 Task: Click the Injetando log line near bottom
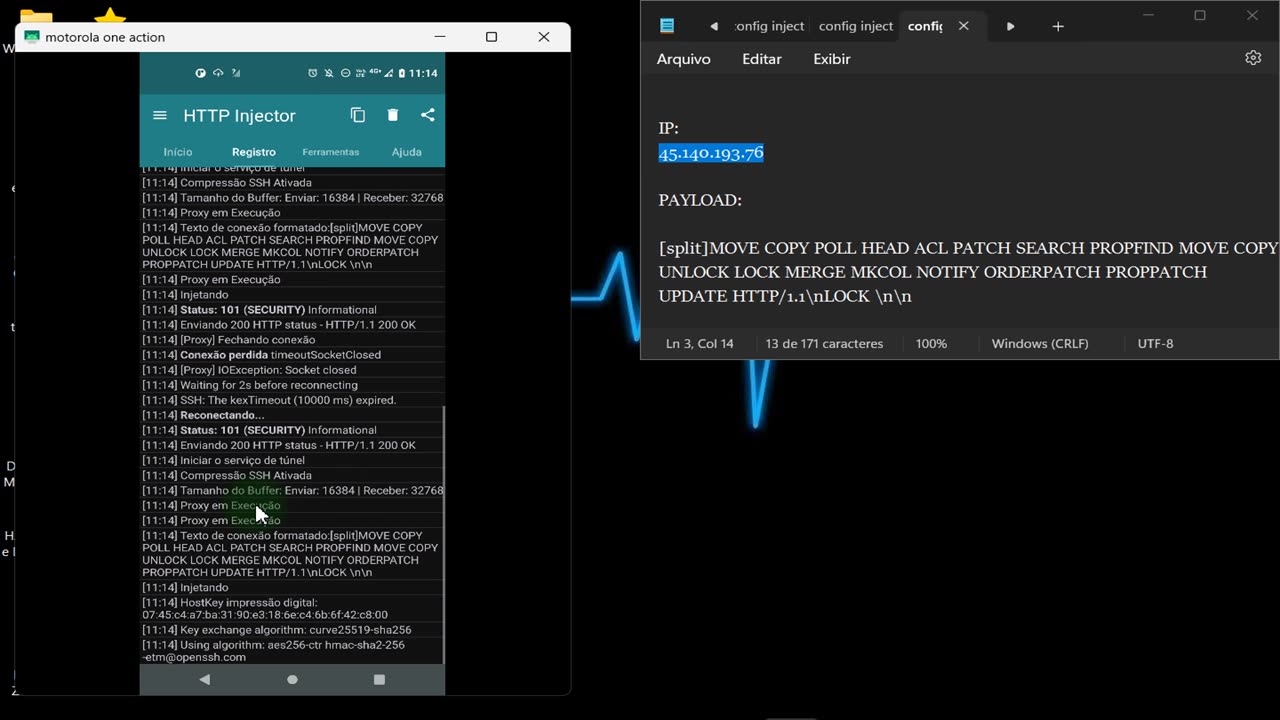point(292,588)
